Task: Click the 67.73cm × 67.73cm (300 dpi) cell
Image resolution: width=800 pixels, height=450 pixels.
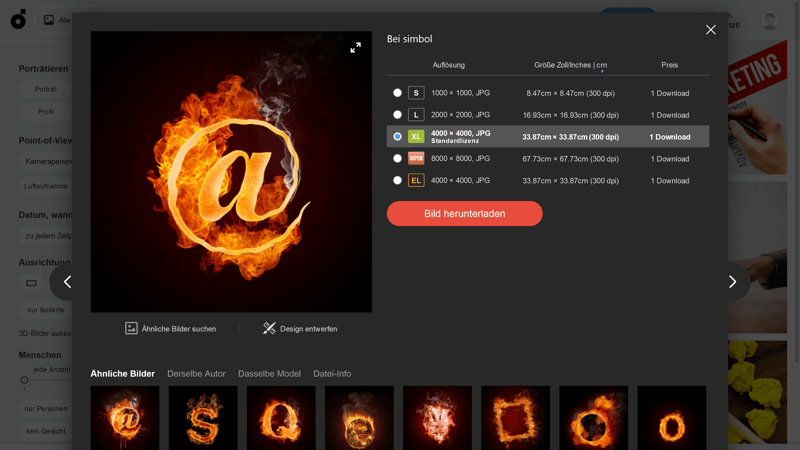Action: point(570,159)
